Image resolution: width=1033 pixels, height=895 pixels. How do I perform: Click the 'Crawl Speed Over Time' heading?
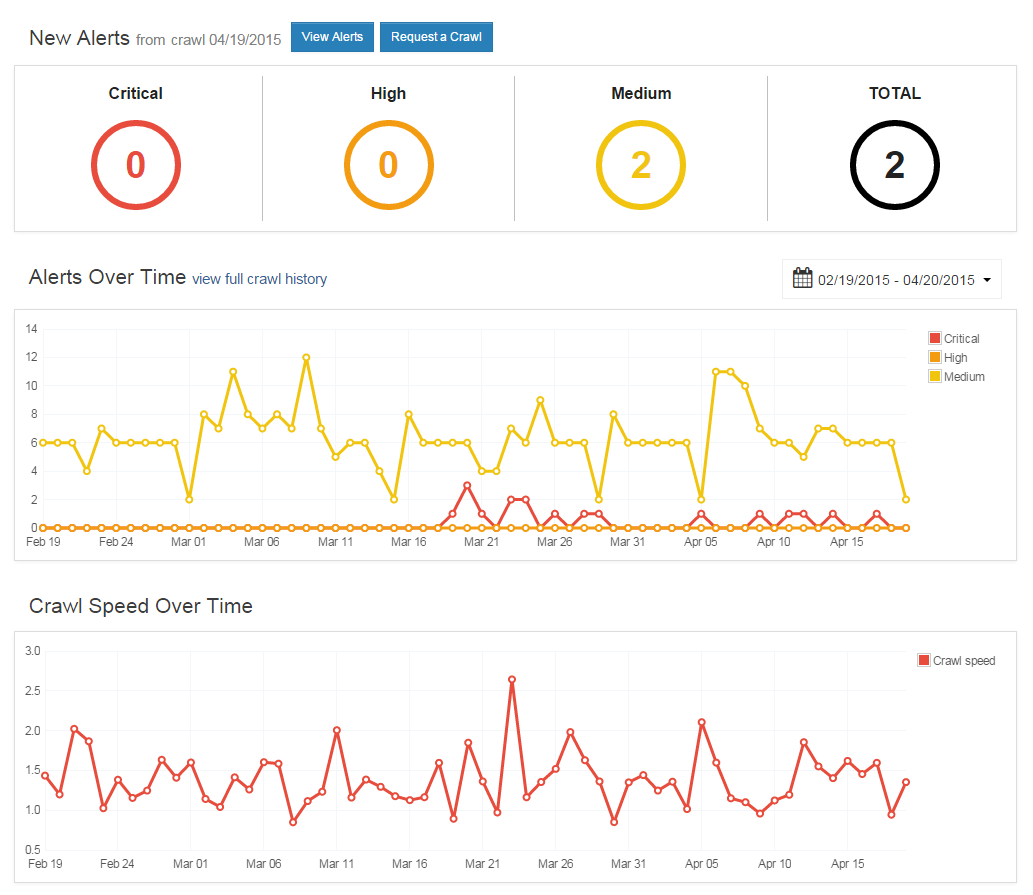[x=141, y=606]
